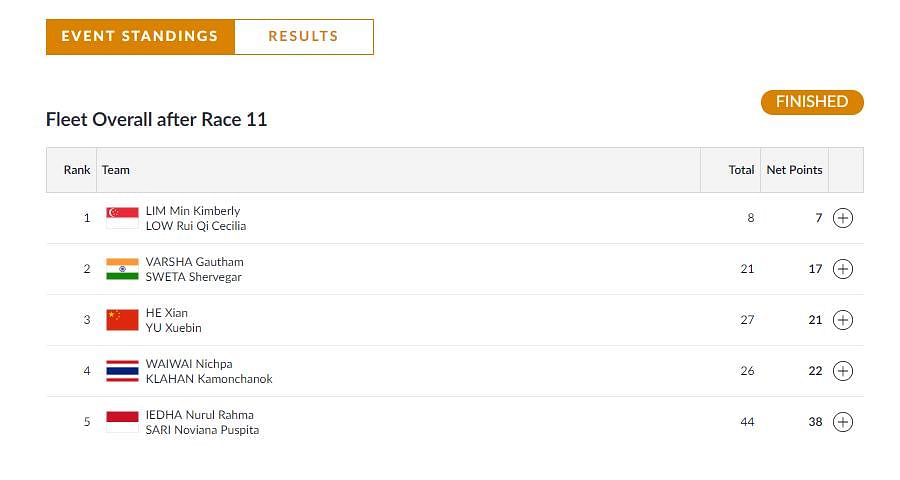Click the KLAHAN Kamonchanok name

click(x=209, y=379)
